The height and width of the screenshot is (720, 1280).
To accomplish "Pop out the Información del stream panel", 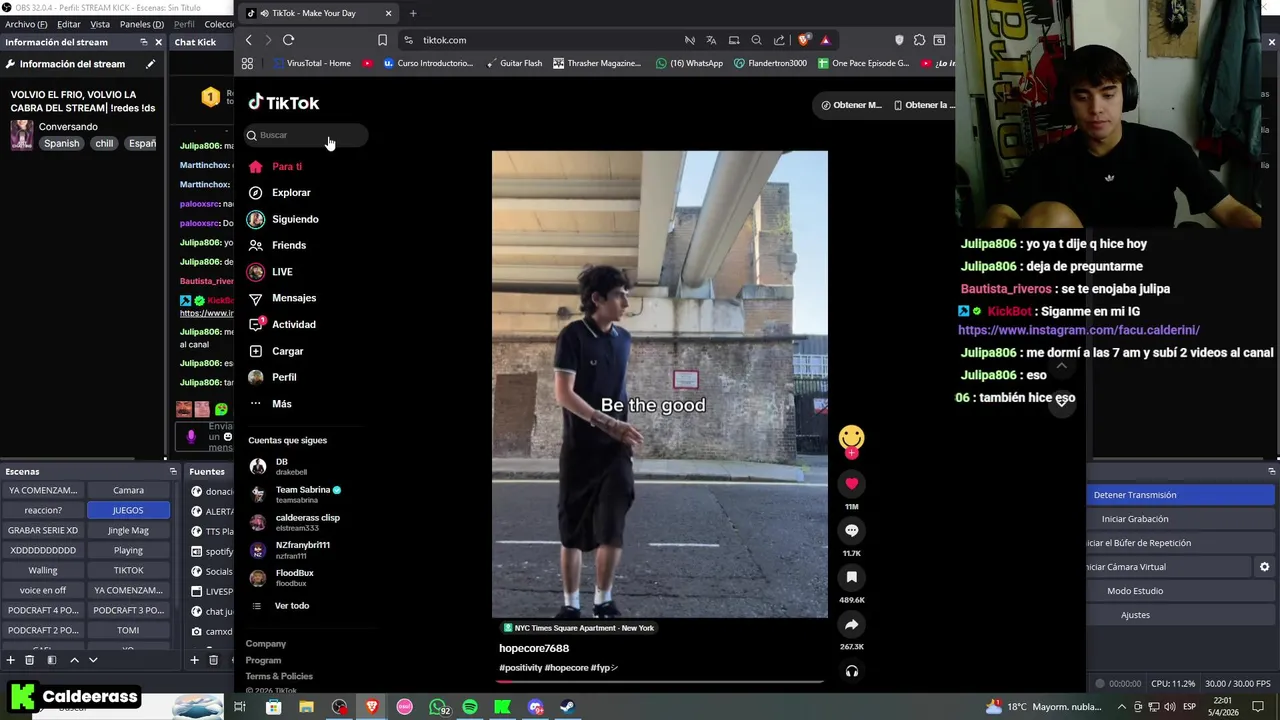I will point(143,42).
